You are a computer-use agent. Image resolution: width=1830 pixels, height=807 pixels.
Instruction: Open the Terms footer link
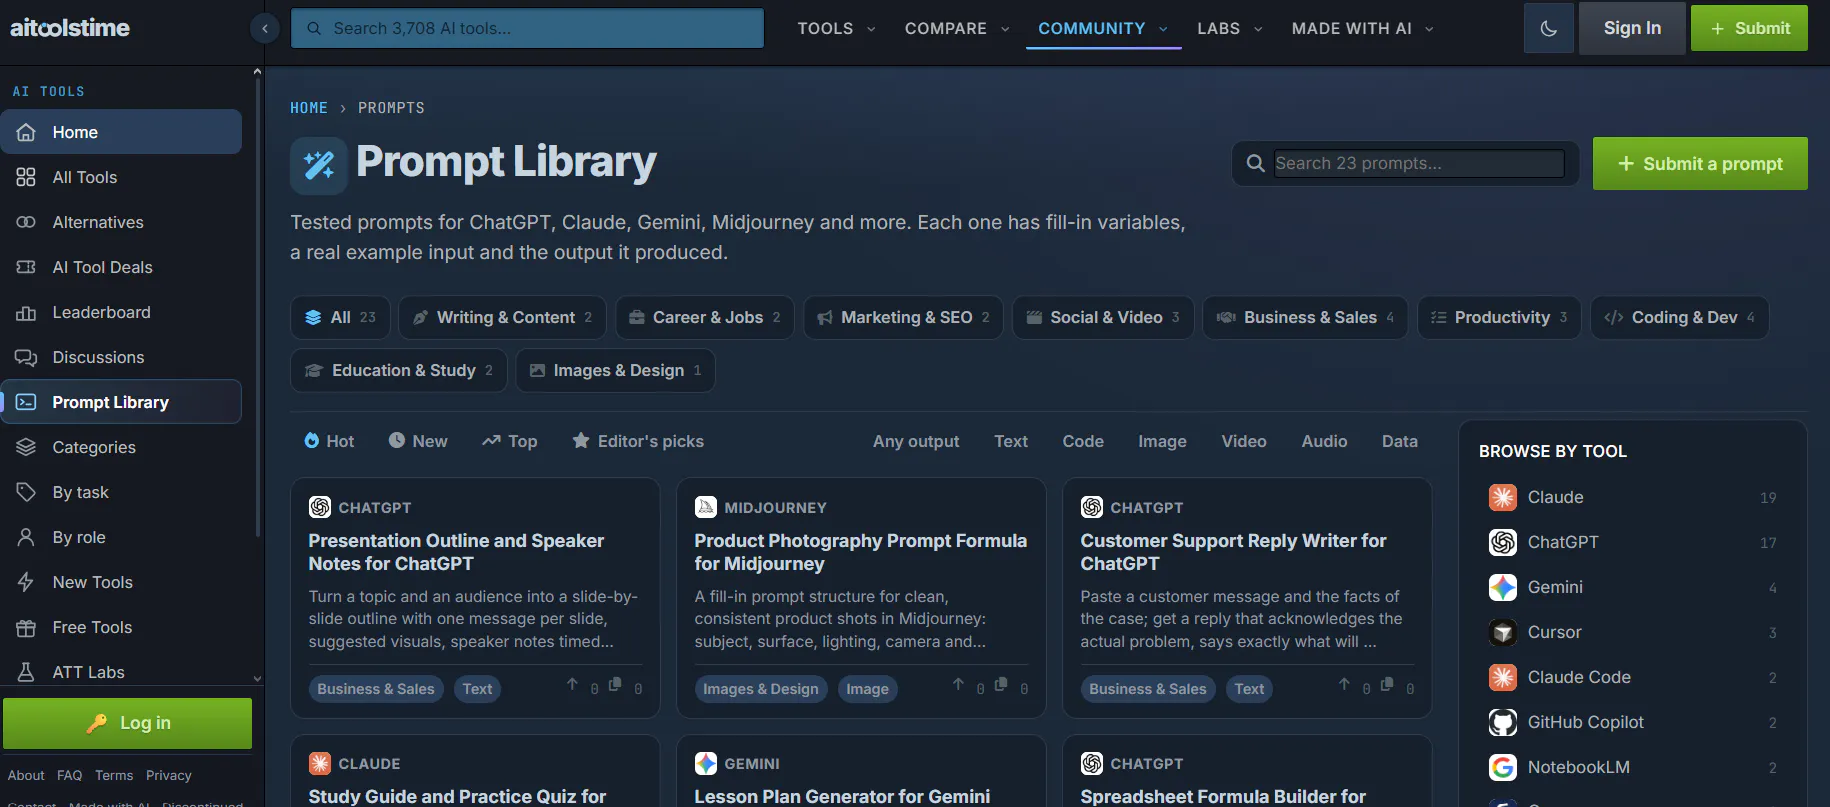click(114, 775)
